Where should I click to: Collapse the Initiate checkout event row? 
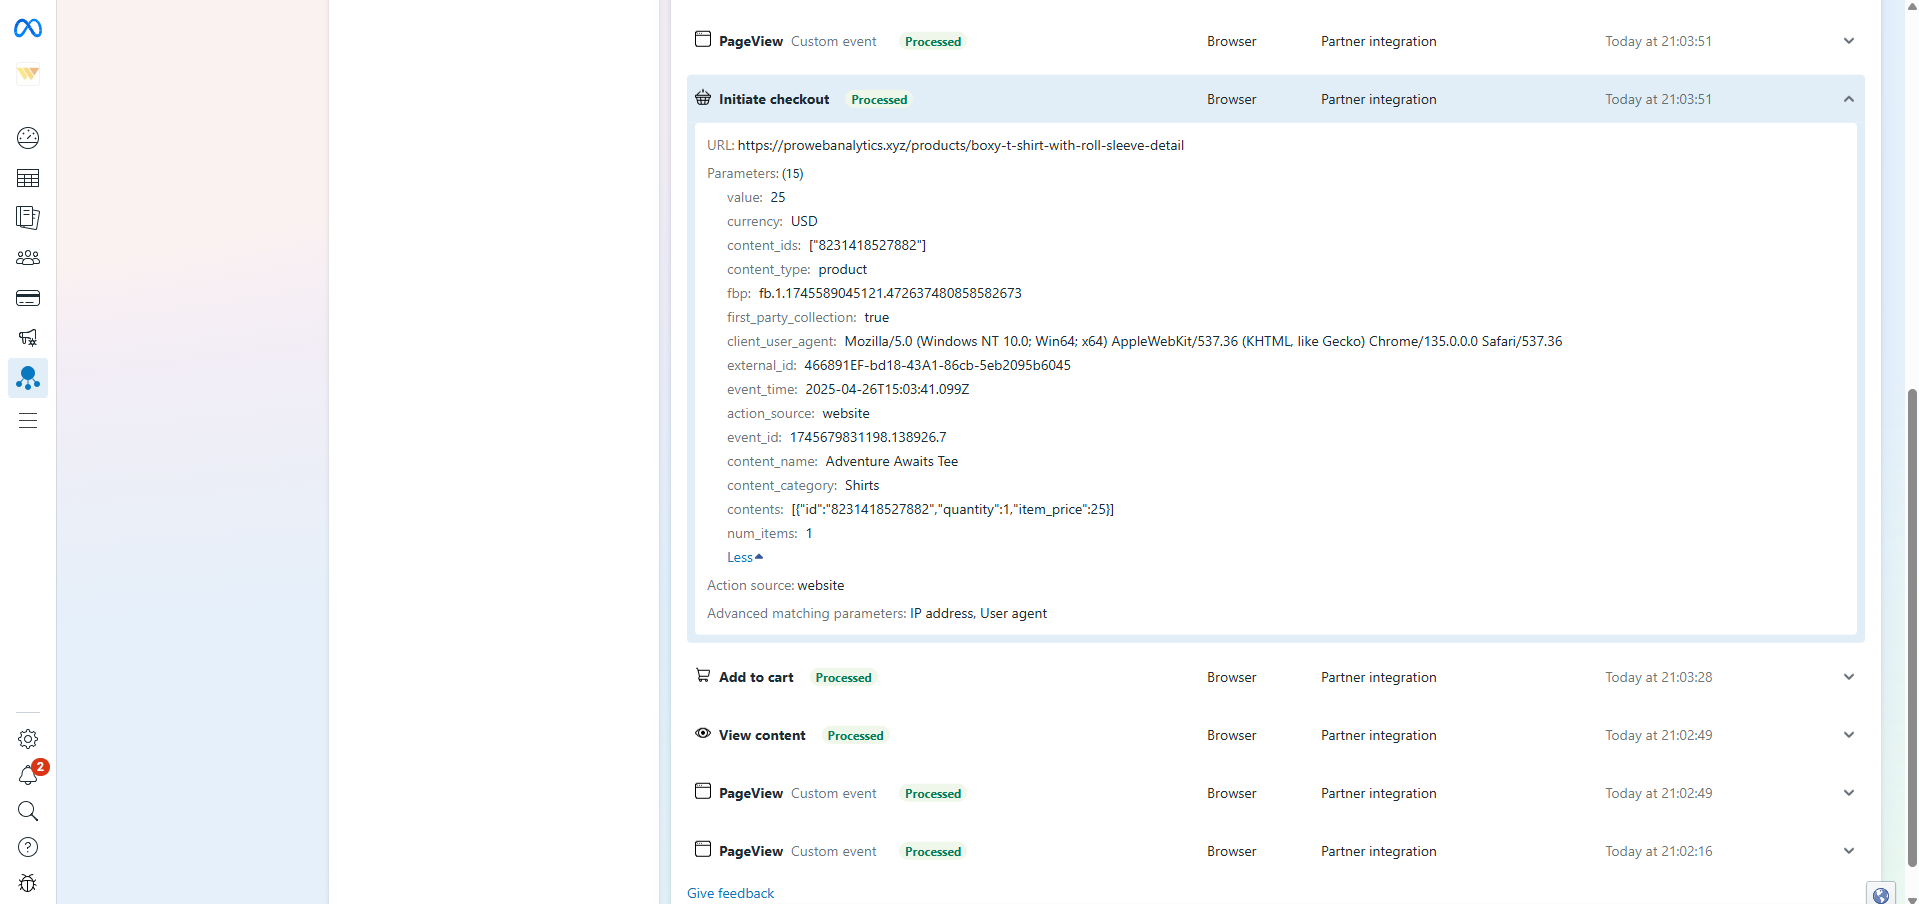pos(1848,99)
